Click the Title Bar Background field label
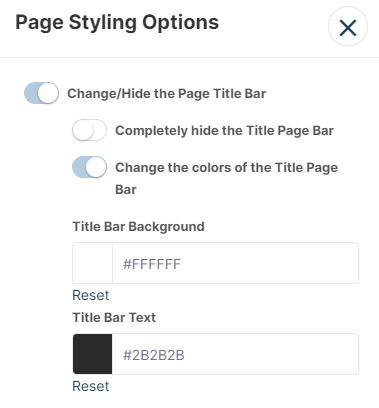Image resolution: width=379 pixels, height=408 pixels. (138, 227)
